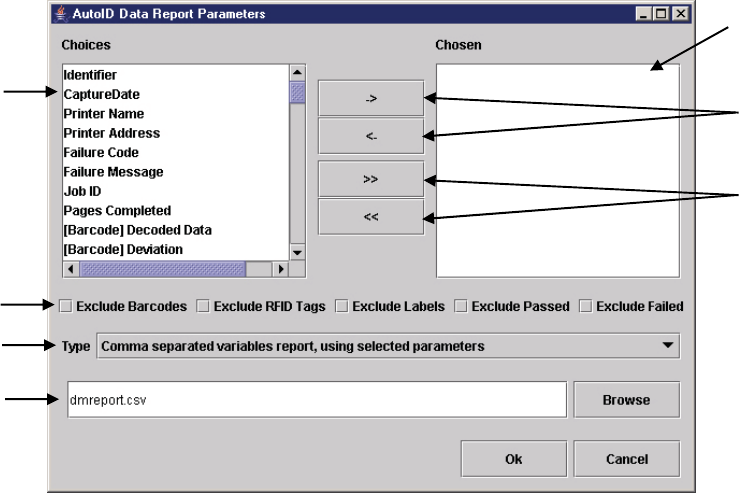Image resolution: width=739 pixels, height=493 pixels.
Task: Click the dmreport.csv filename field
Action: coord(317,400)
